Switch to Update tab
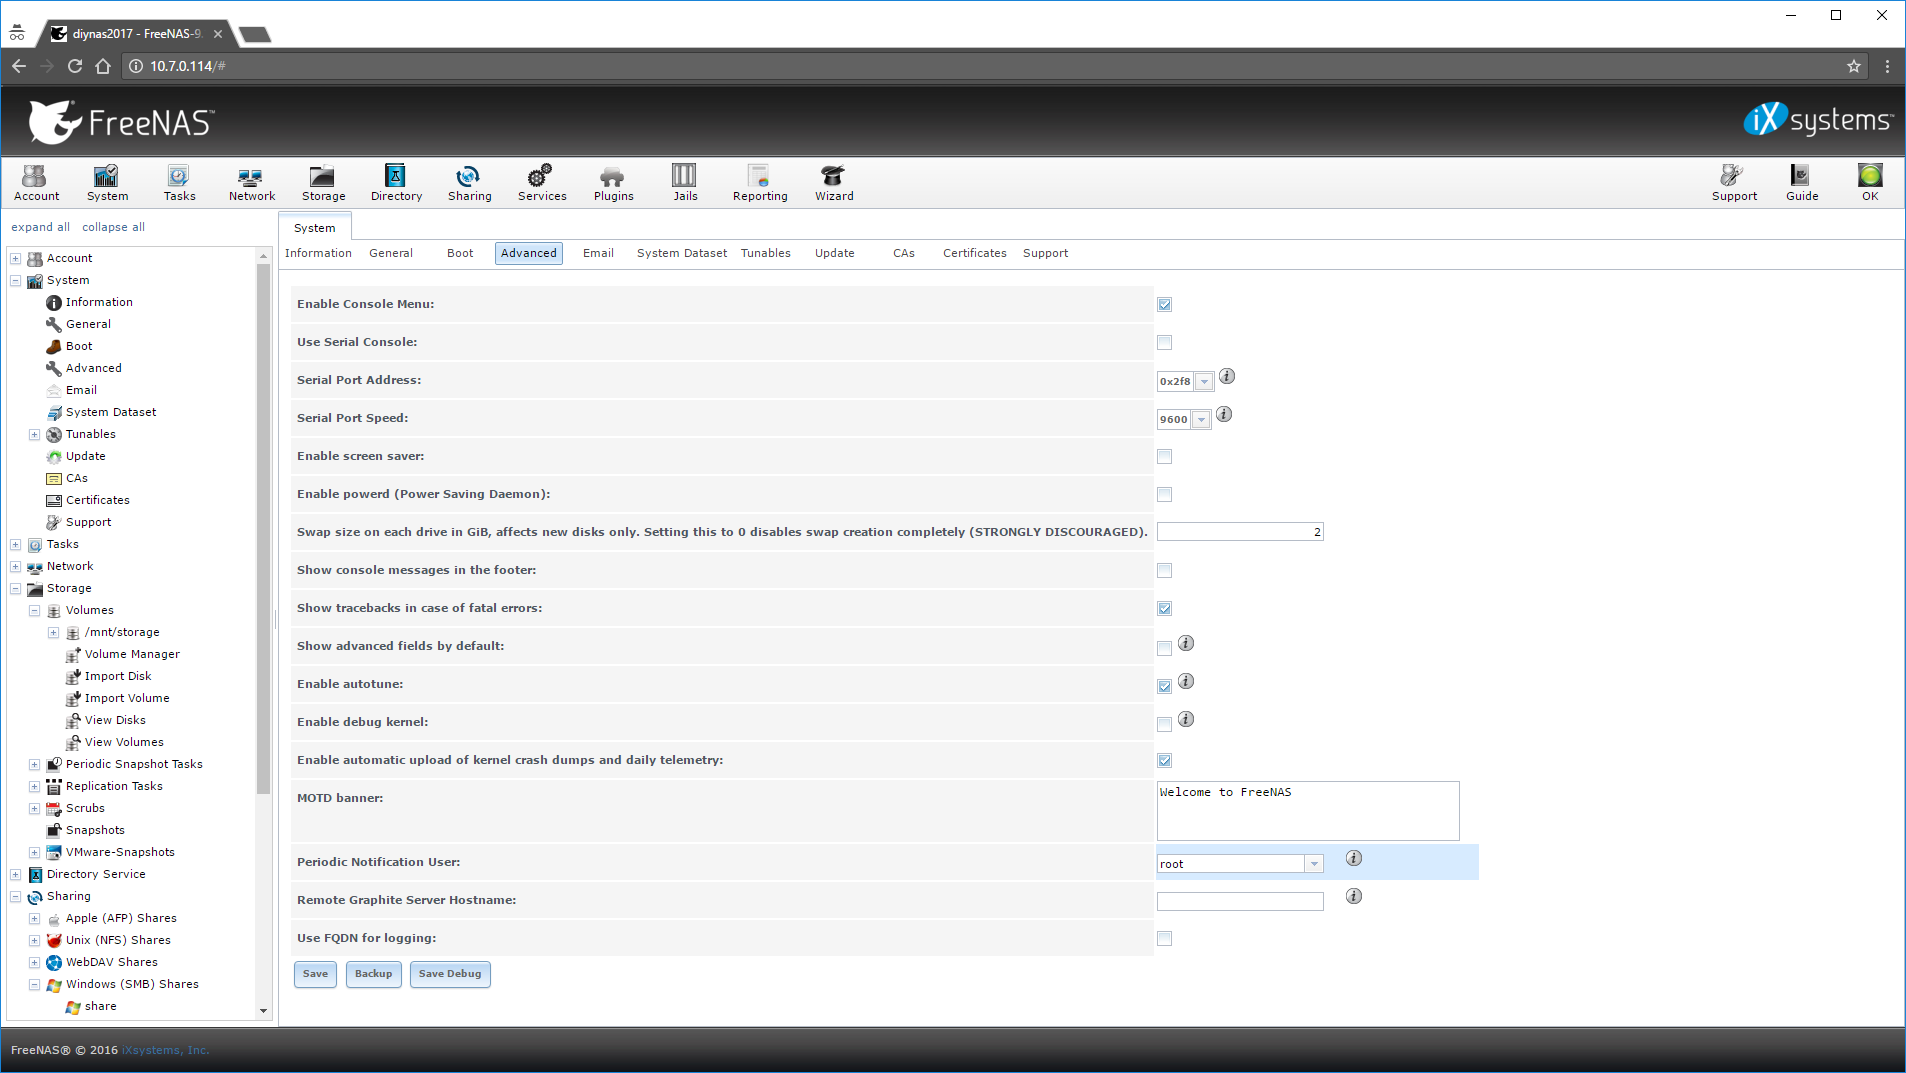 click(834, 253)
